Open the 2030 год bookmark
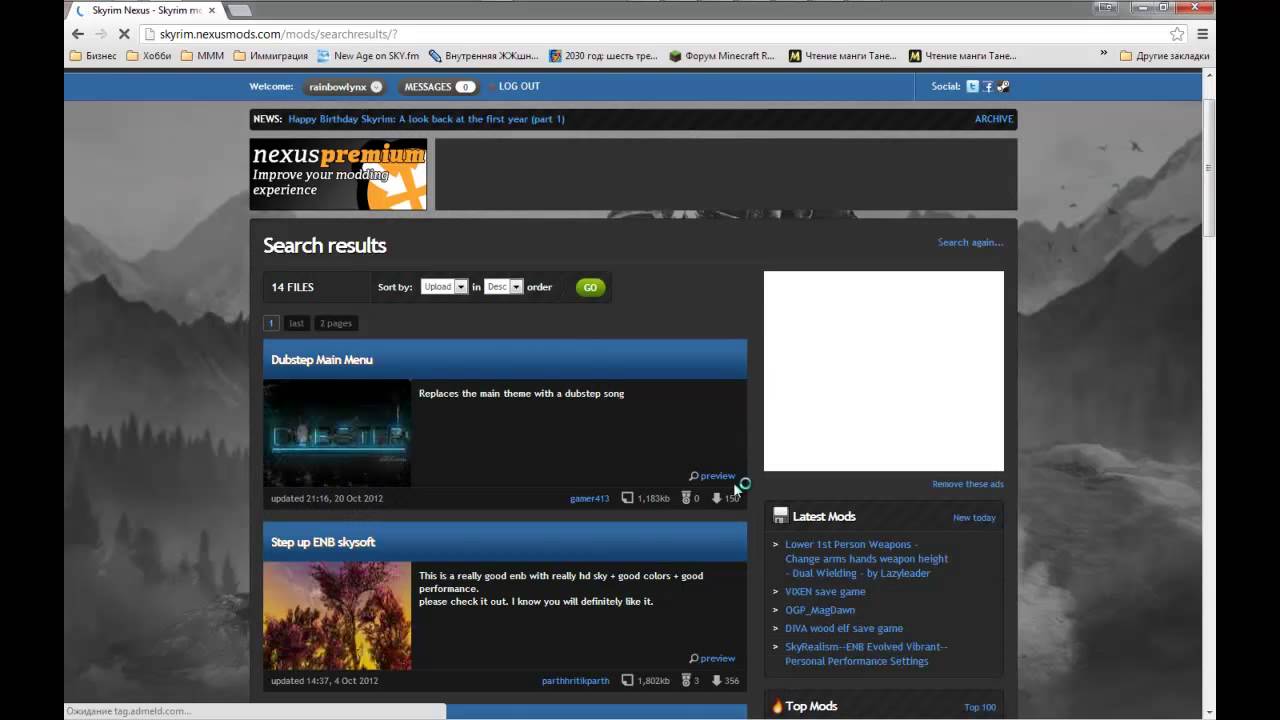 (x=603, y=56)
